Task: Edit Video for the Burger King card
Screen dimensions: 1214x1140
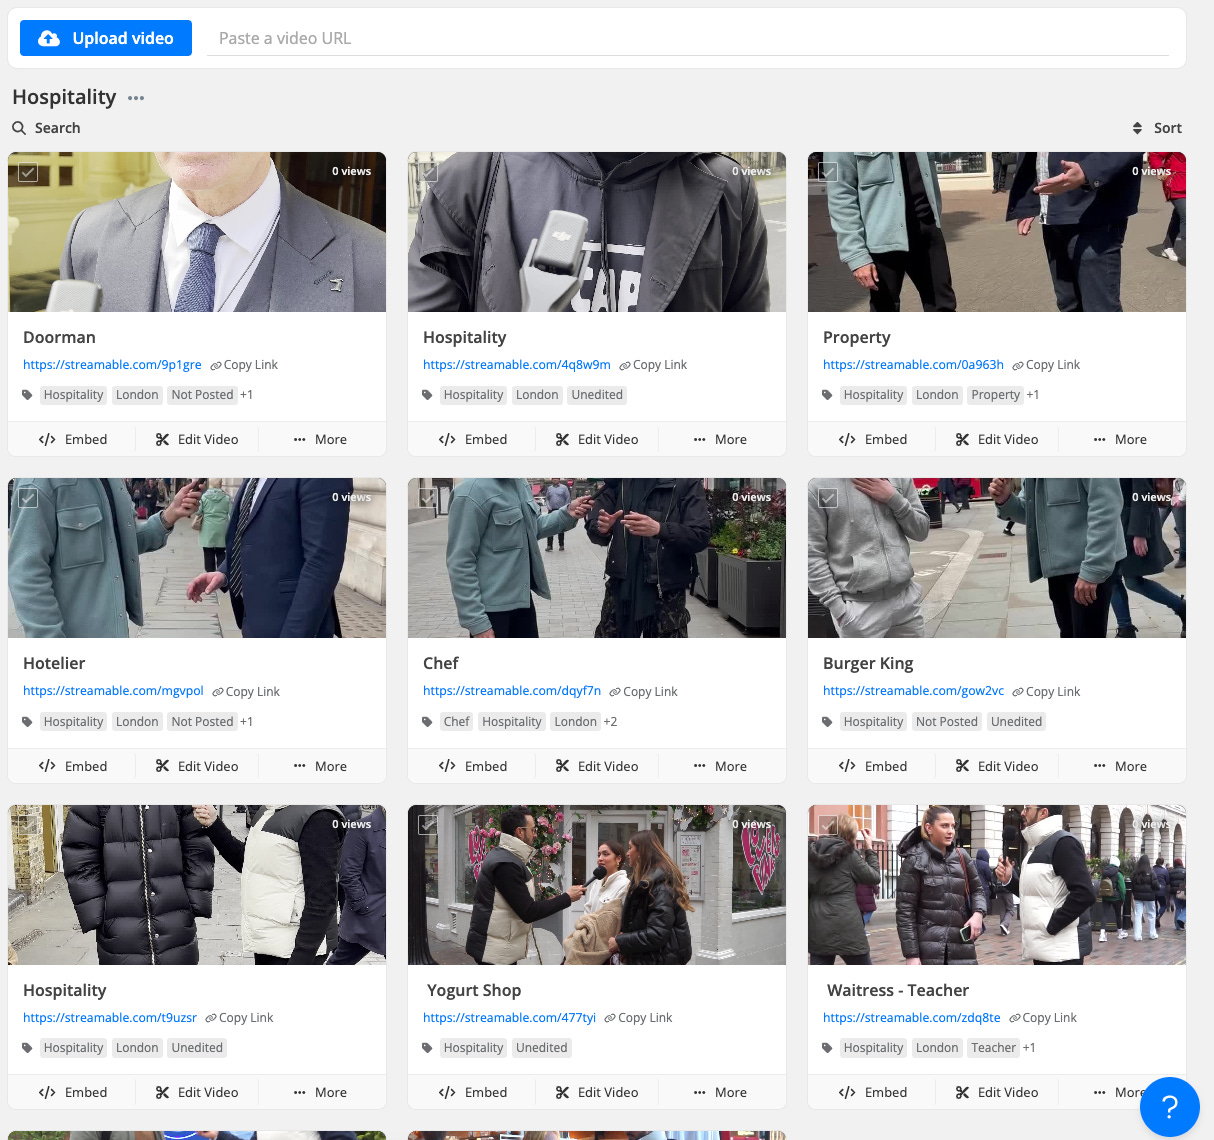Action: pyautogui.click(x=997, y=767)
